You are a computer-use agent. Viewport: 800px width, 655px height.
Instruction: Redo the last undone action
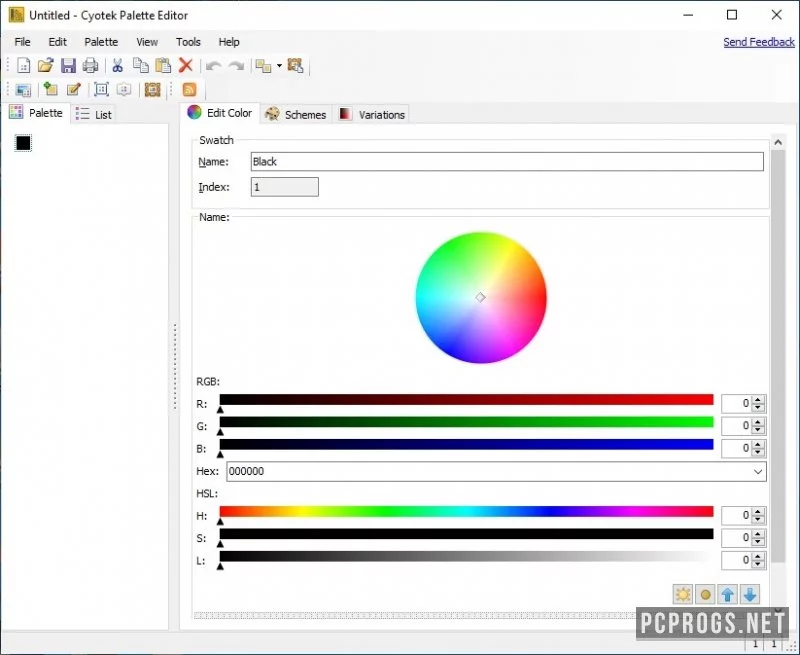coord(236,66)
